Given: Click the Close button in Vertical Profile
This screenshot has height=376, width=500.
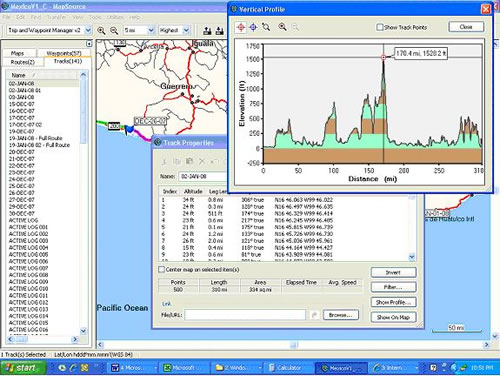Looking at the screenshot, I should click(466, 27).
